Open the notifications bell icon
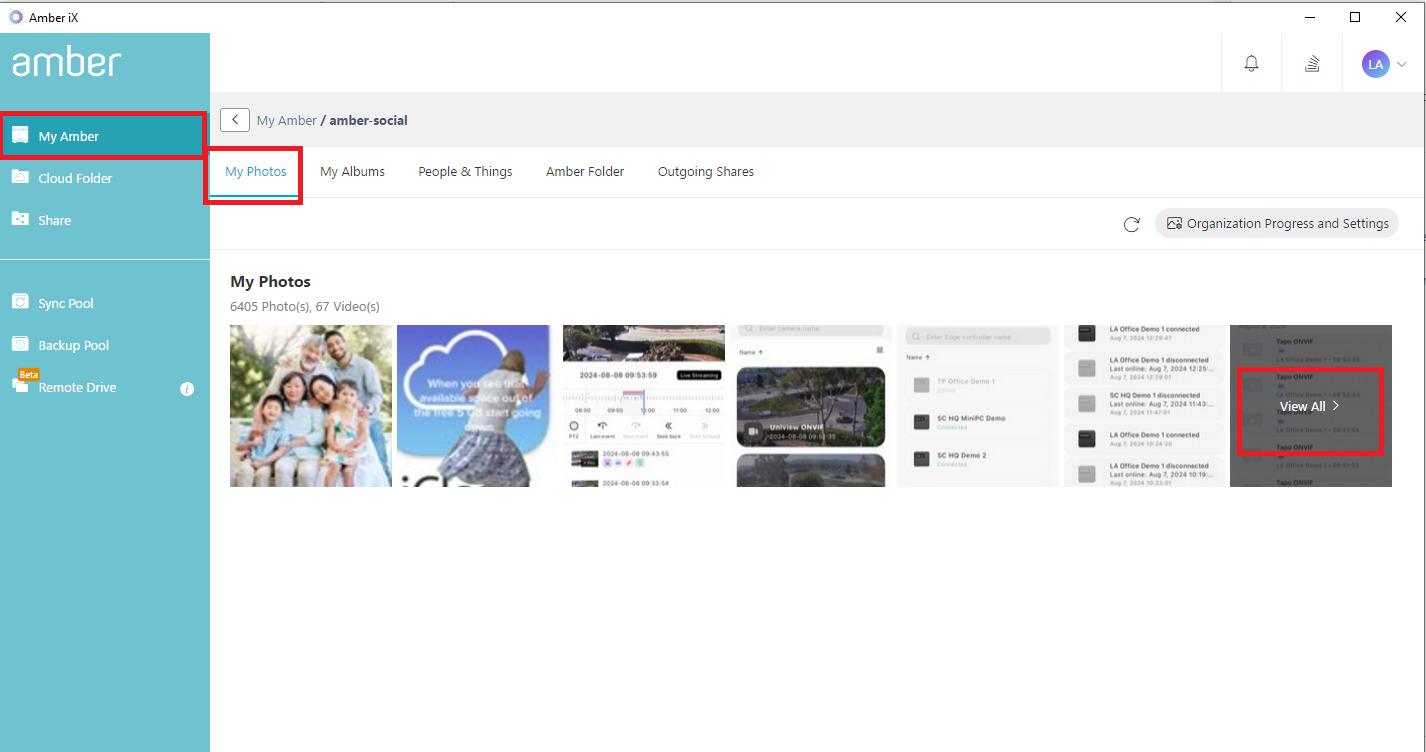This screenshot has width=1426, height=752. click(x=1251, y=64)
